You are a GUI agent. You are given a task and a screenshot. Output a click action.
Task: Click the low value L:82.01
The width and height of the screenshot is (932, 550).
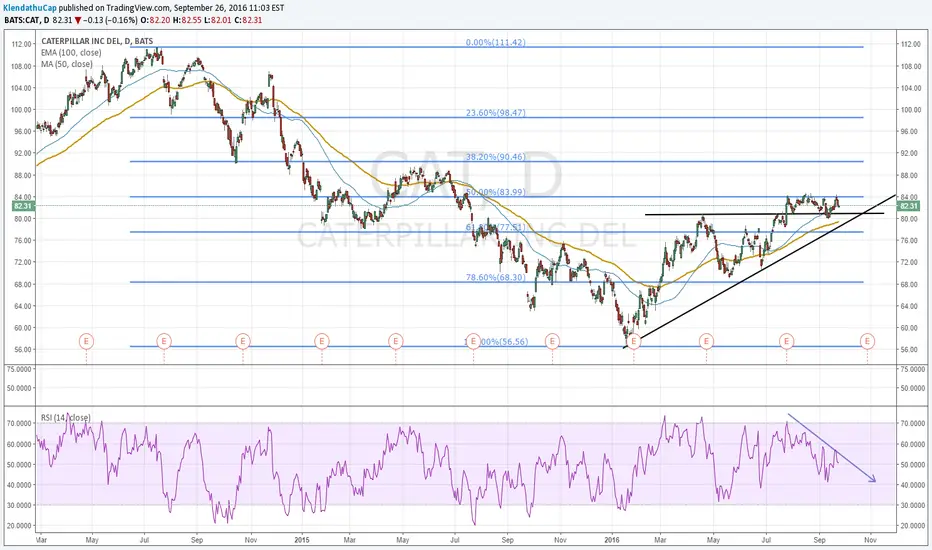pyautogui.click(x=217, y=20)
